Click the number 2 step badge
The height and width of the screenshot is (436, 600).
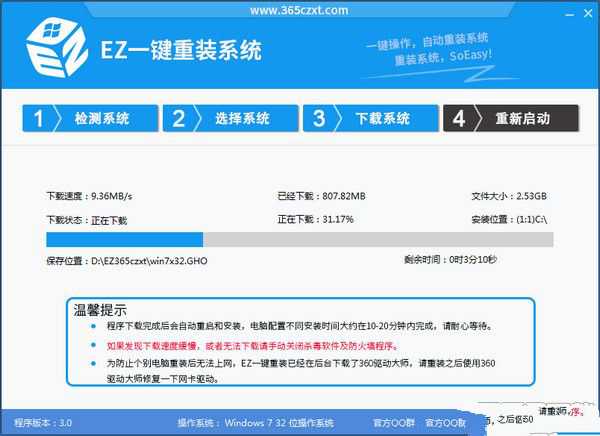[180, 119]
